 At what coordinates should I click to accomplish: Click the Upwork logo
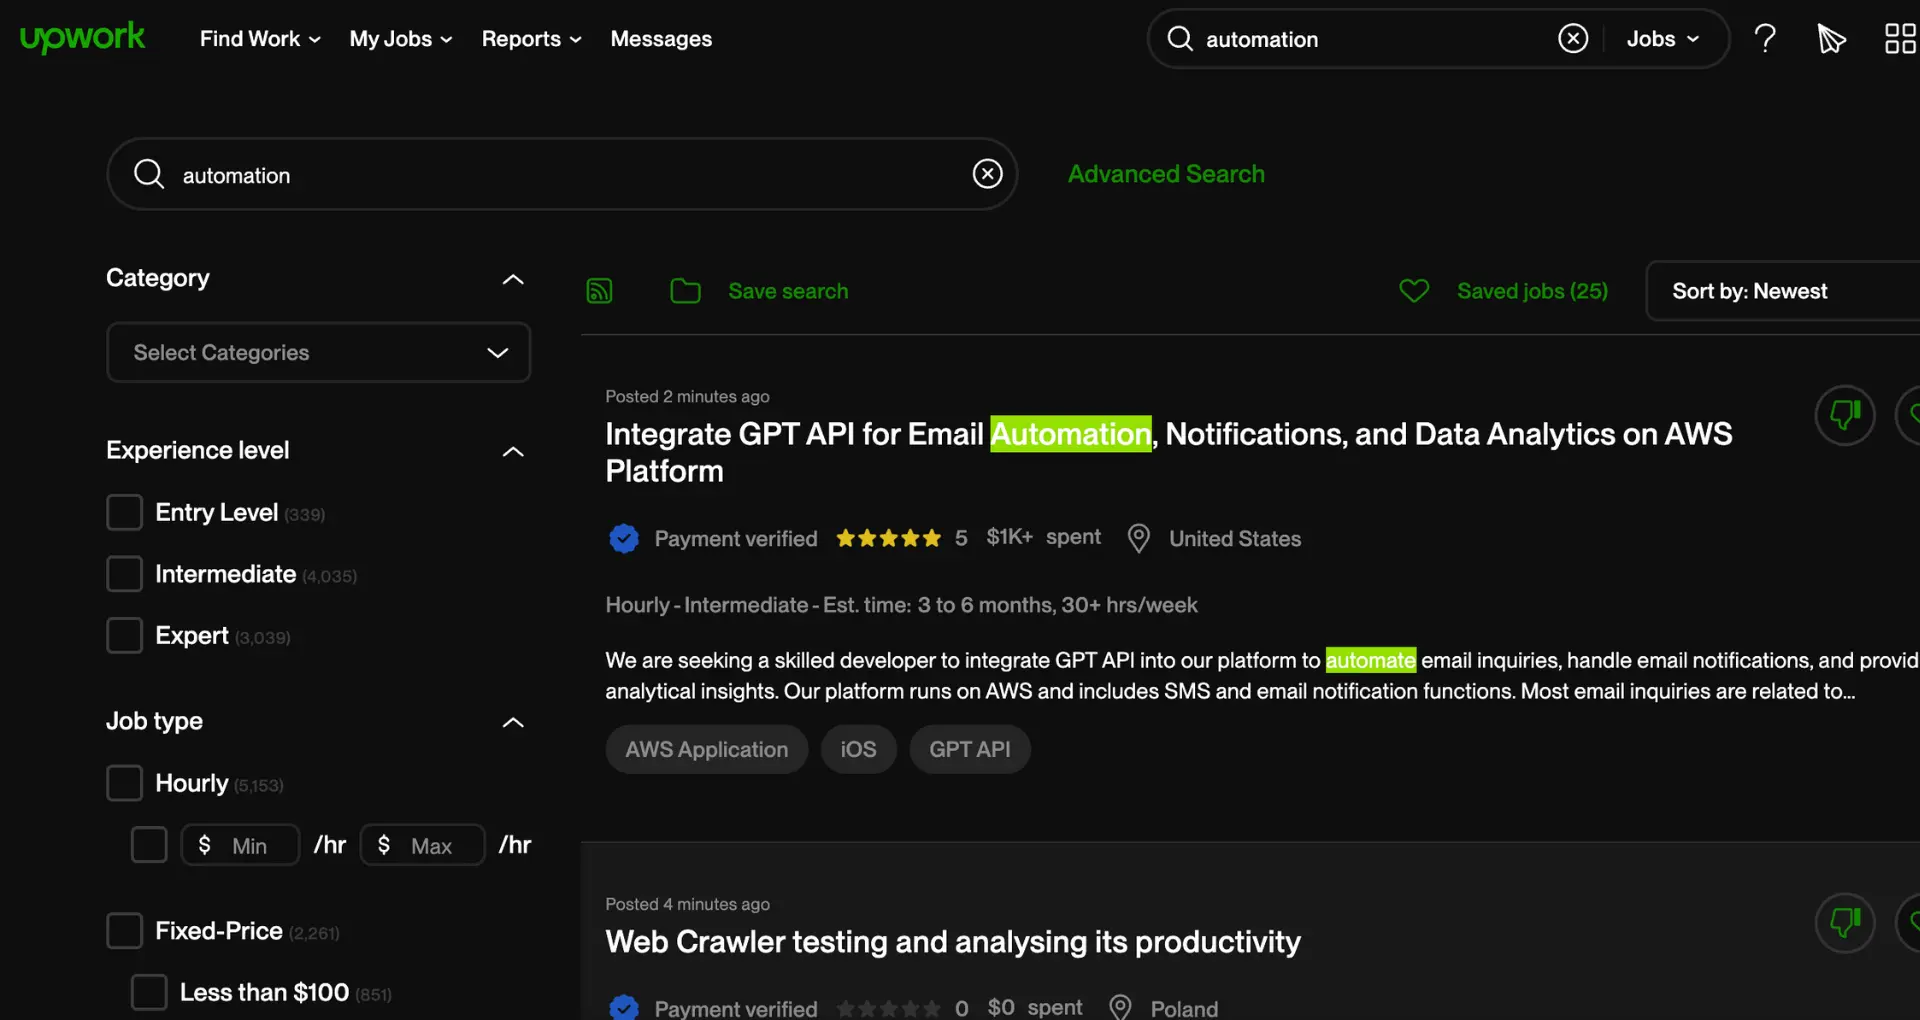(x=82, y=38)
